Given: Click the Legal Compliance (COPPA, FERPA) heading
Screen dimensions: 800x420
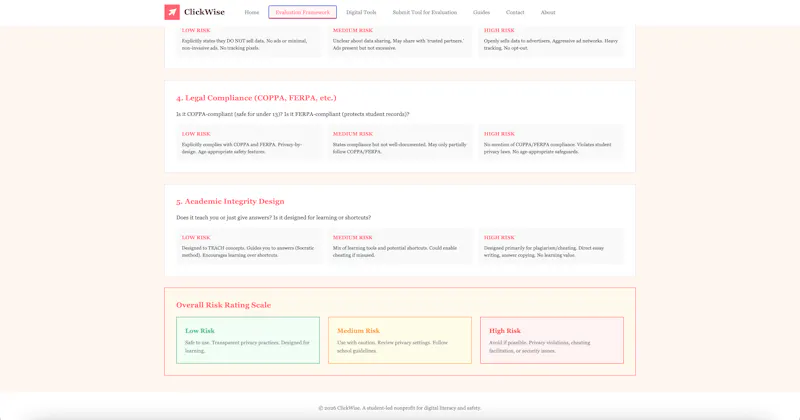Looking at the screenshot, I should [256, 98].
